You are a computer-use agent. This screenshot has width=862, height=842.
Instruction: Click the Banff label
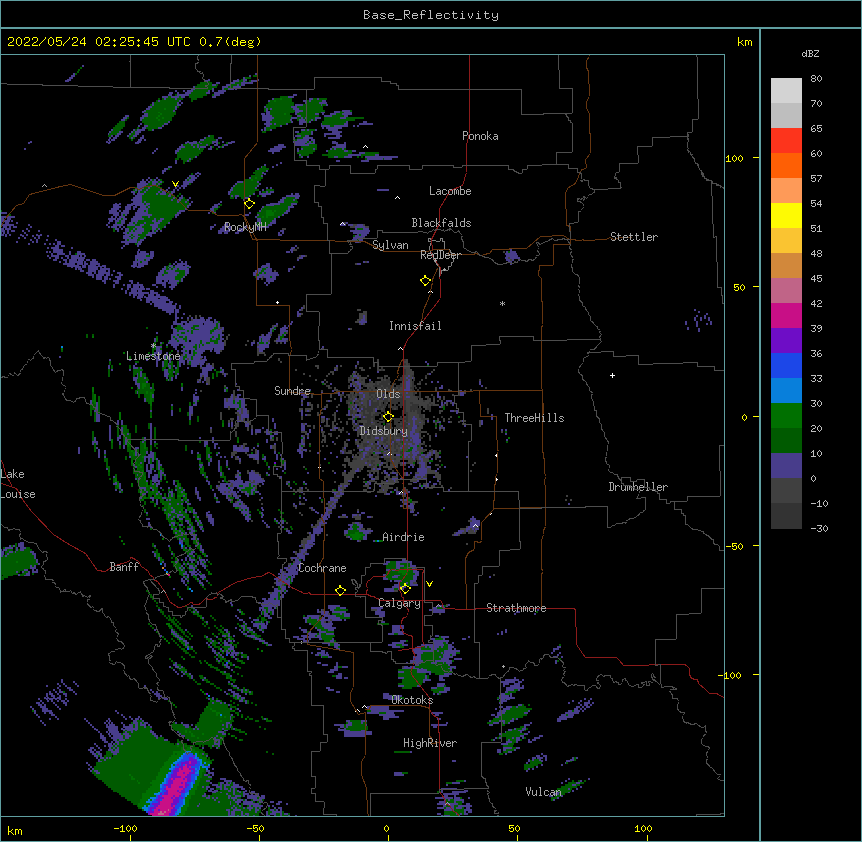point(124,567)
